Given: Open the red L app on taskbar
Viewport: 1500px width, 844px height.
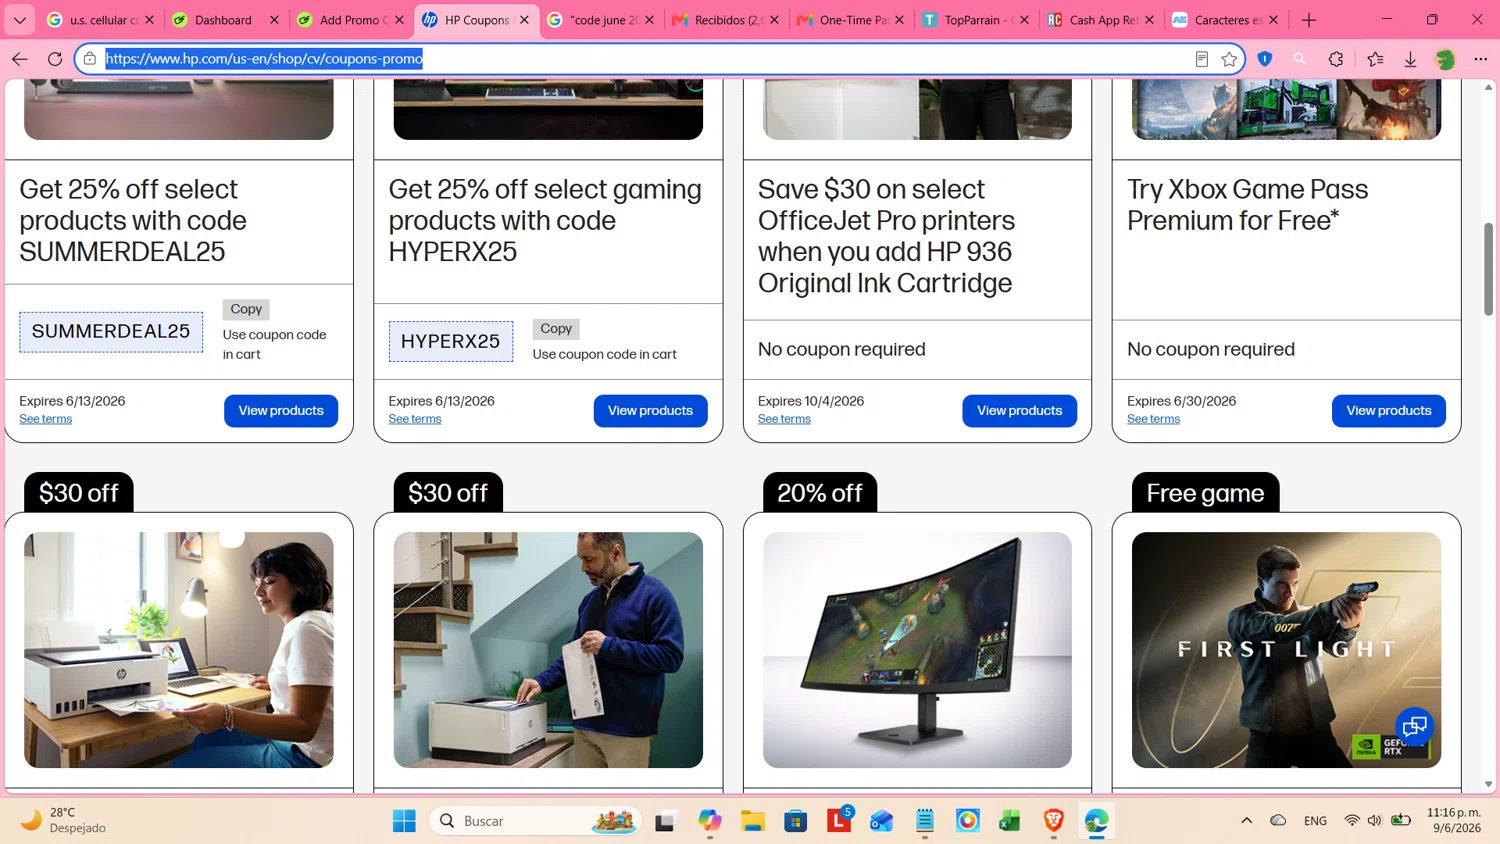Looking at the screenshot, I should click(x=839, y=821).
